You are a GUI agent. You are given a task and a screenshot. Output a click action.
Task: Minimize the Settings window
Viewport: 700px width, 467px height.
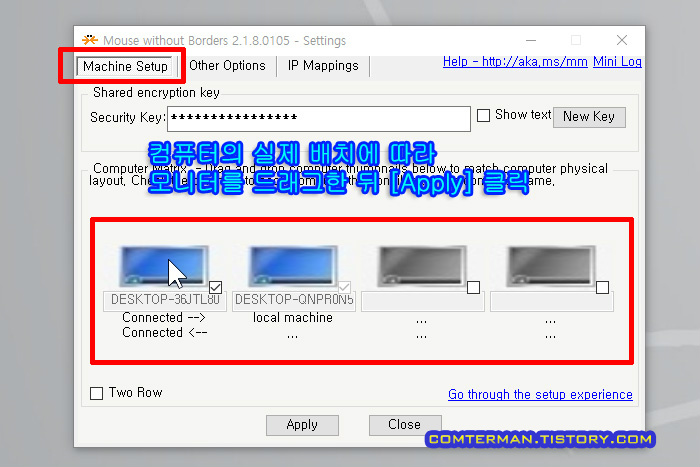pos(531,41)
